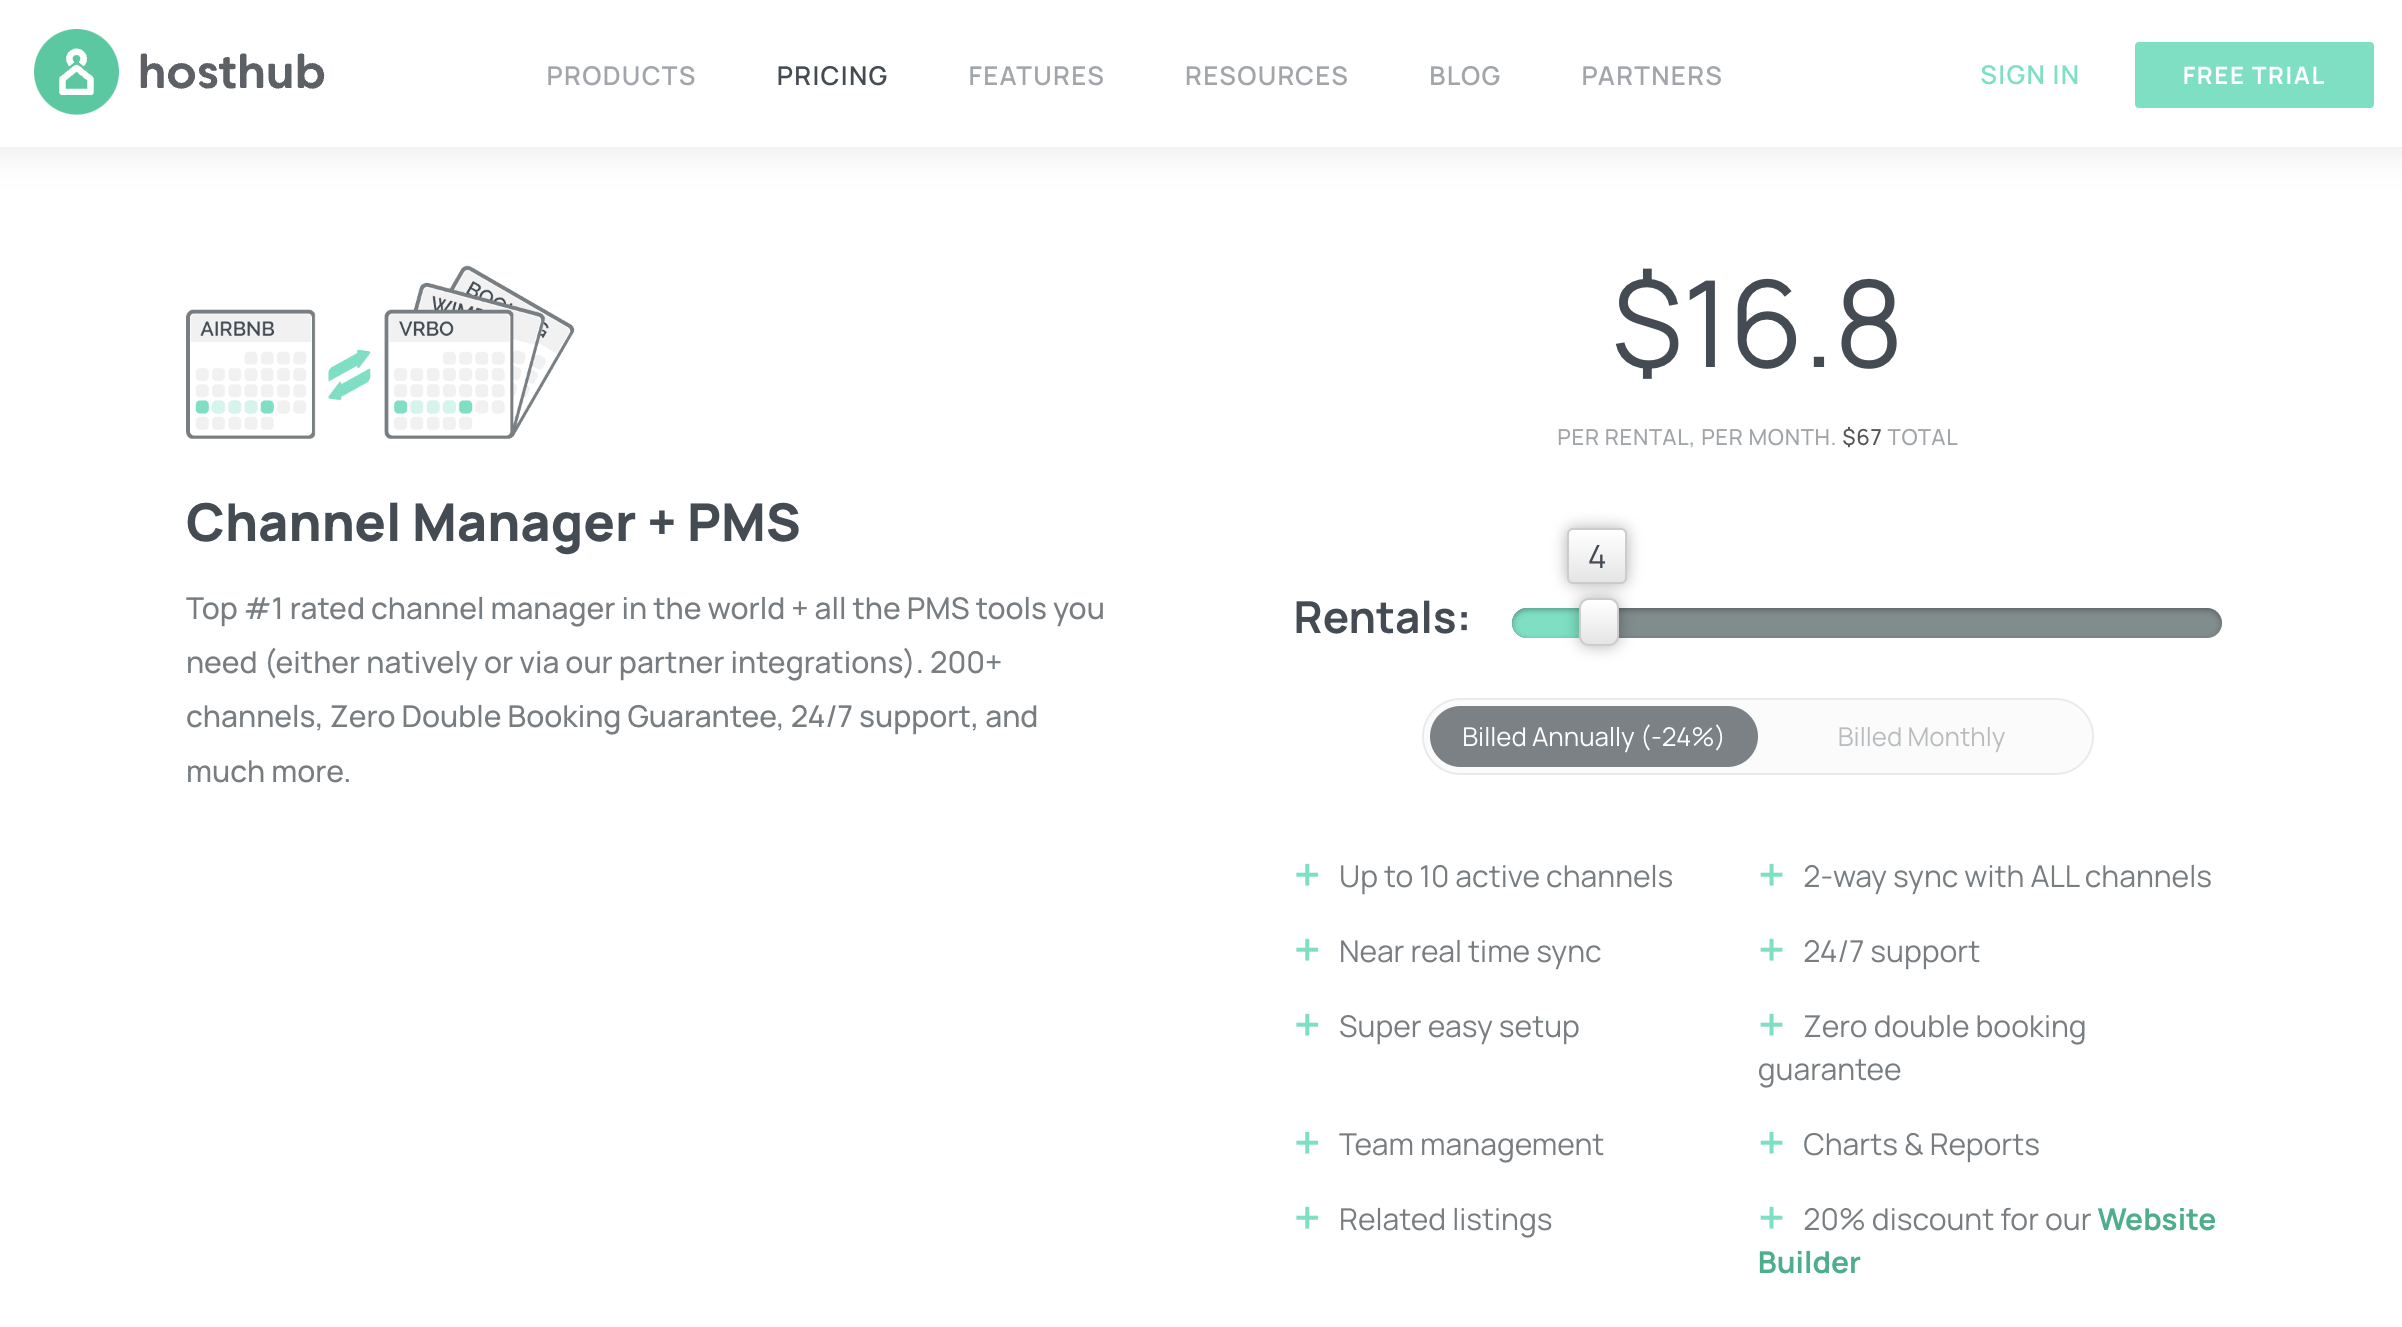Open the FEATURES menu
This screenshot has height=1327, width=2402.
pyautogui.click(x=1036, y=75)
